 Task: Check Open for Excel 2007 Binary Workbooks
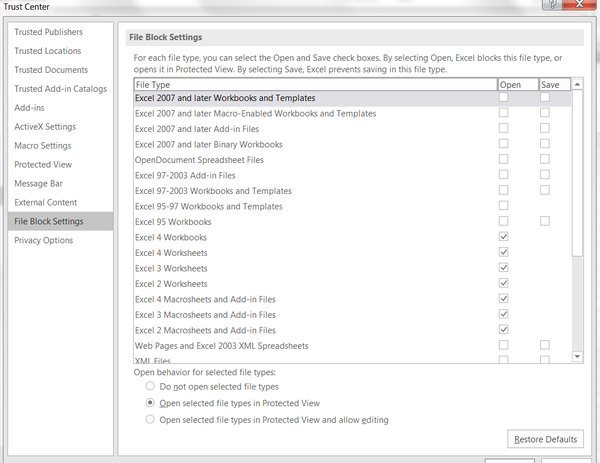coord(504,143)
